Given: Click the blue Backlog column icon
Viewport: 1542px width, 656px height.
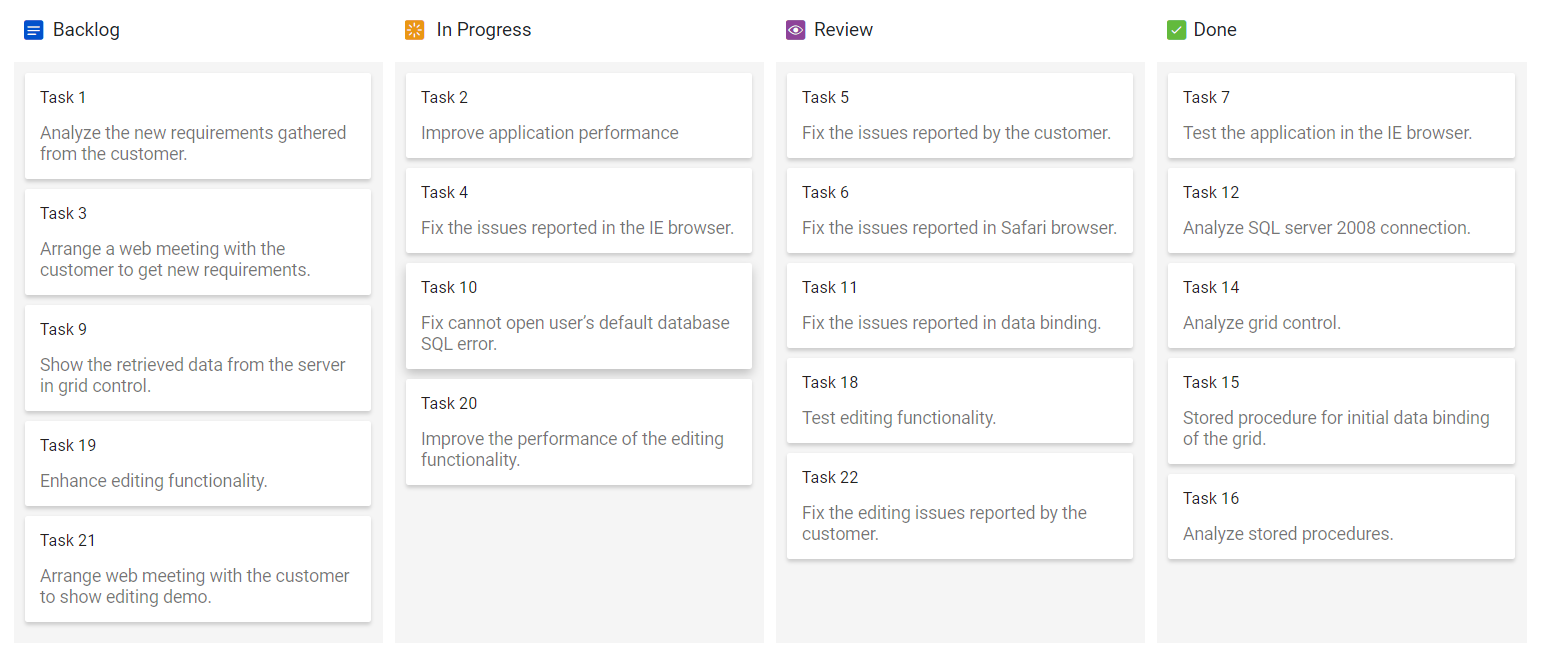Looking at the screenshot, I should pos(34,30).
